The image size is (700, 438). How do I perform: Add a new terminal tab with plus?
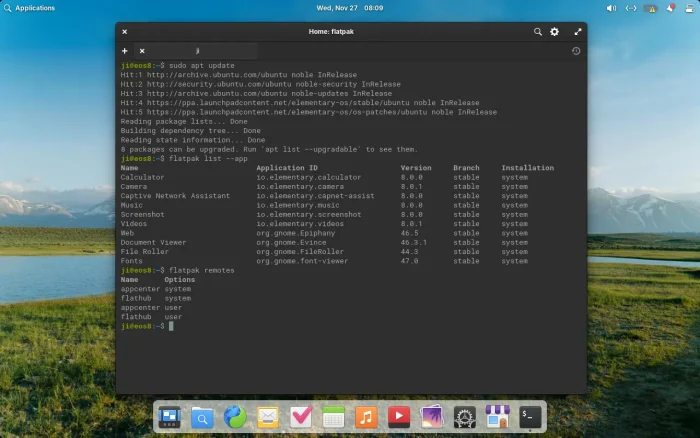pyautogui.click(x=125, y=51)
